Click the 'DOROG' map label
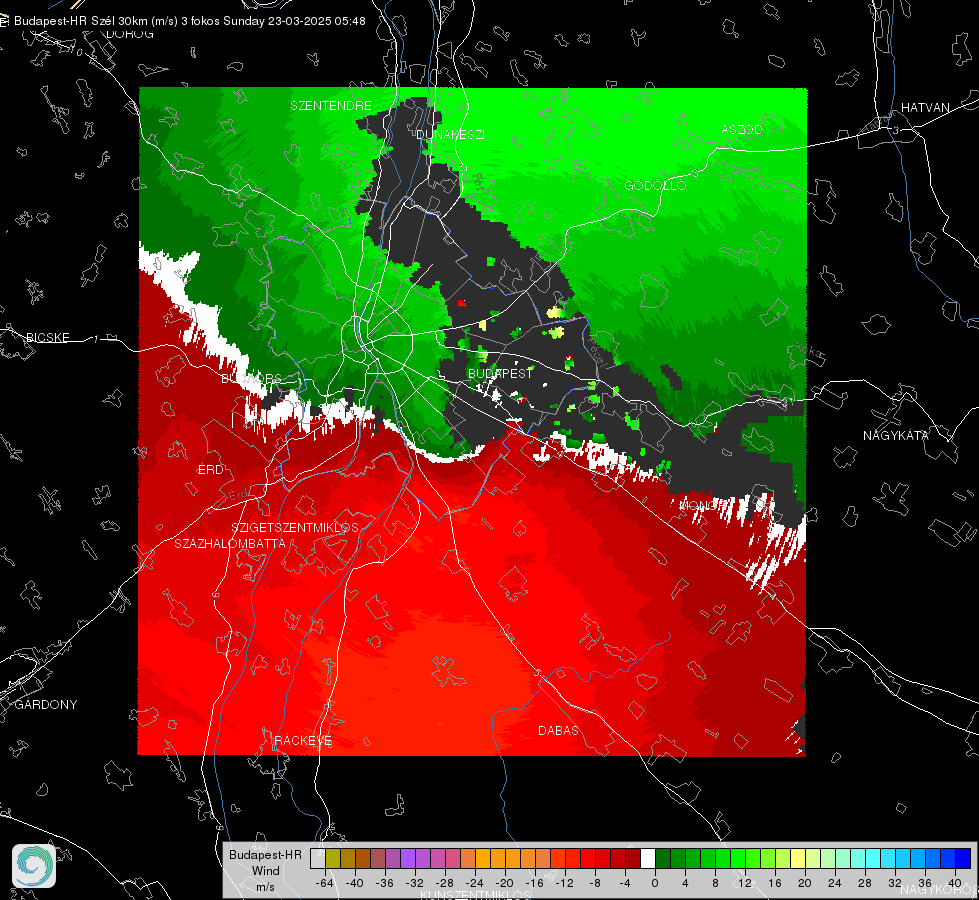 pos(130,34)
